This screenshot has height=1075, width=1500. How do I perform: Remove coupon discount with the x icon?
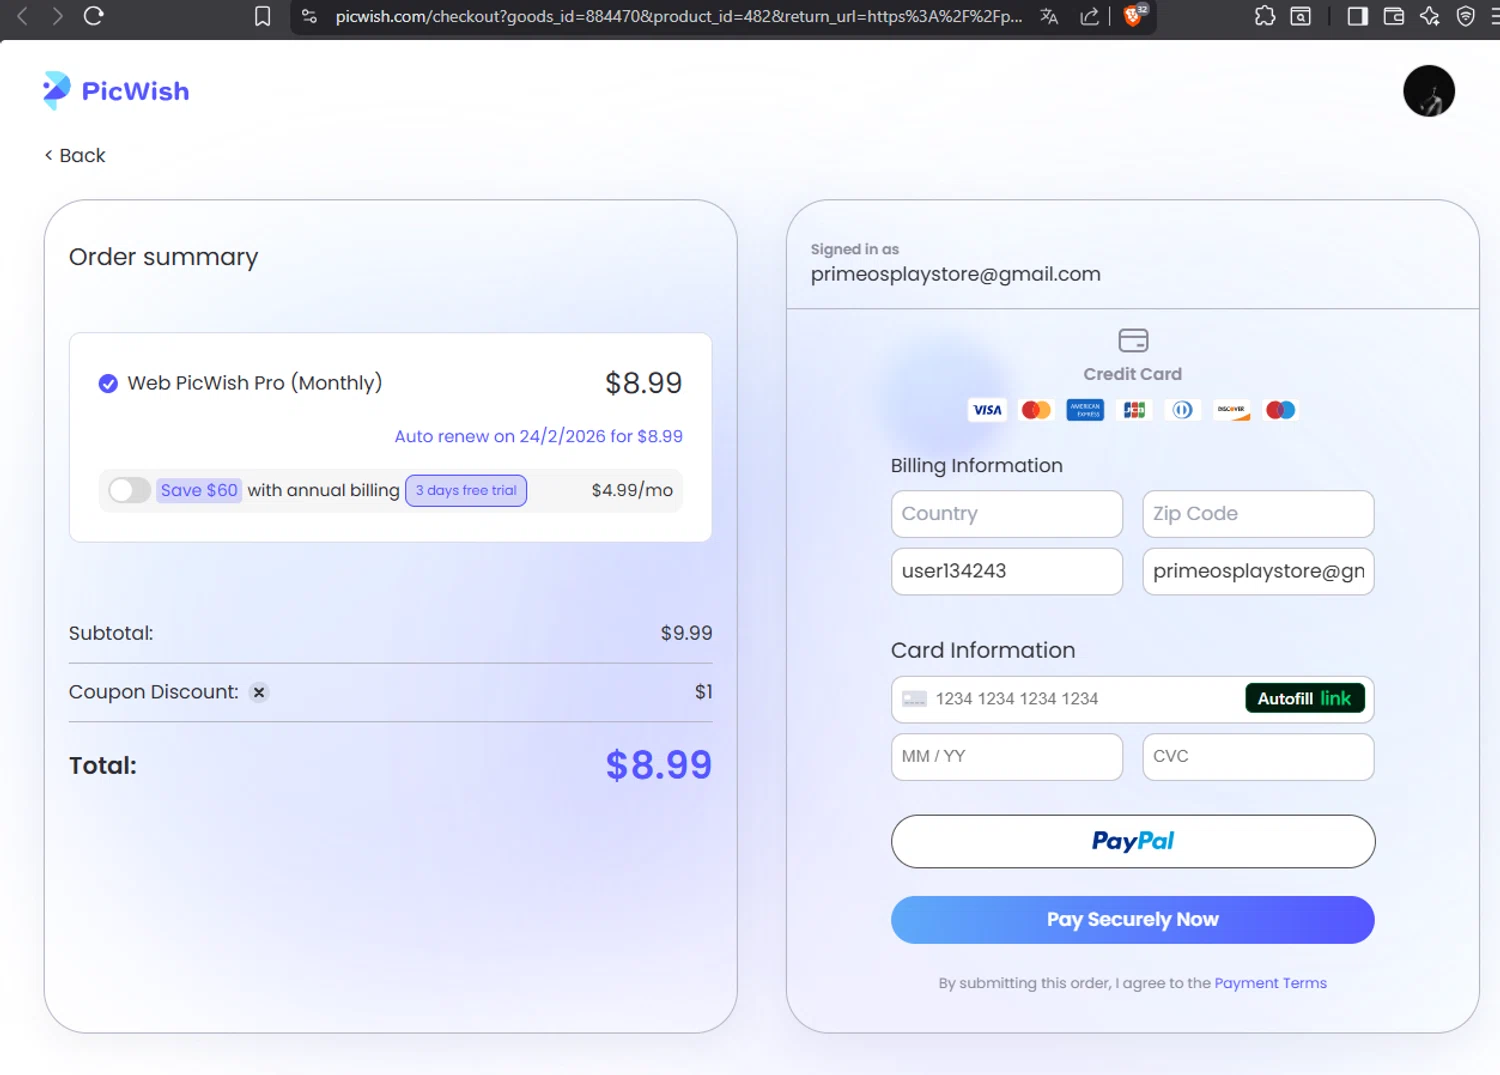(x=259, y=692)
